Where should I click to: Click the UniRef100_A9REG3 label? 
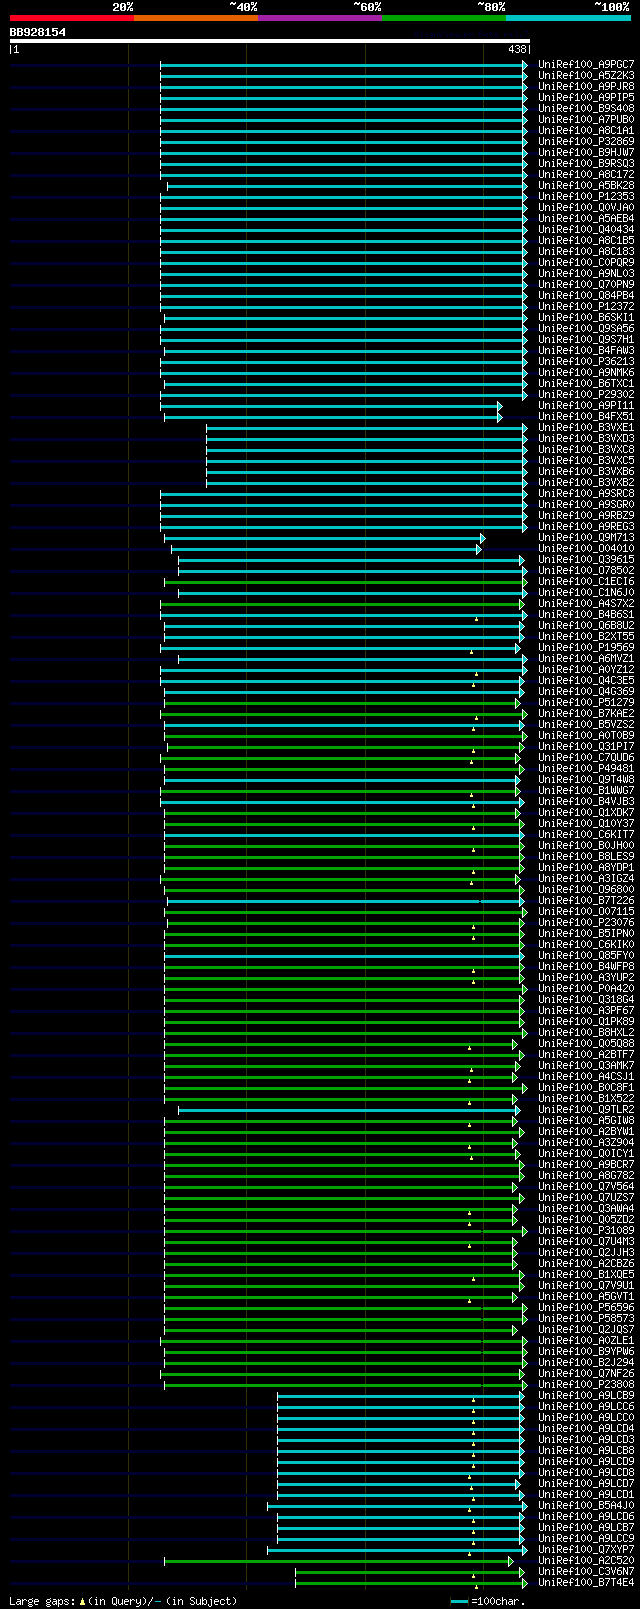(586, 527)
